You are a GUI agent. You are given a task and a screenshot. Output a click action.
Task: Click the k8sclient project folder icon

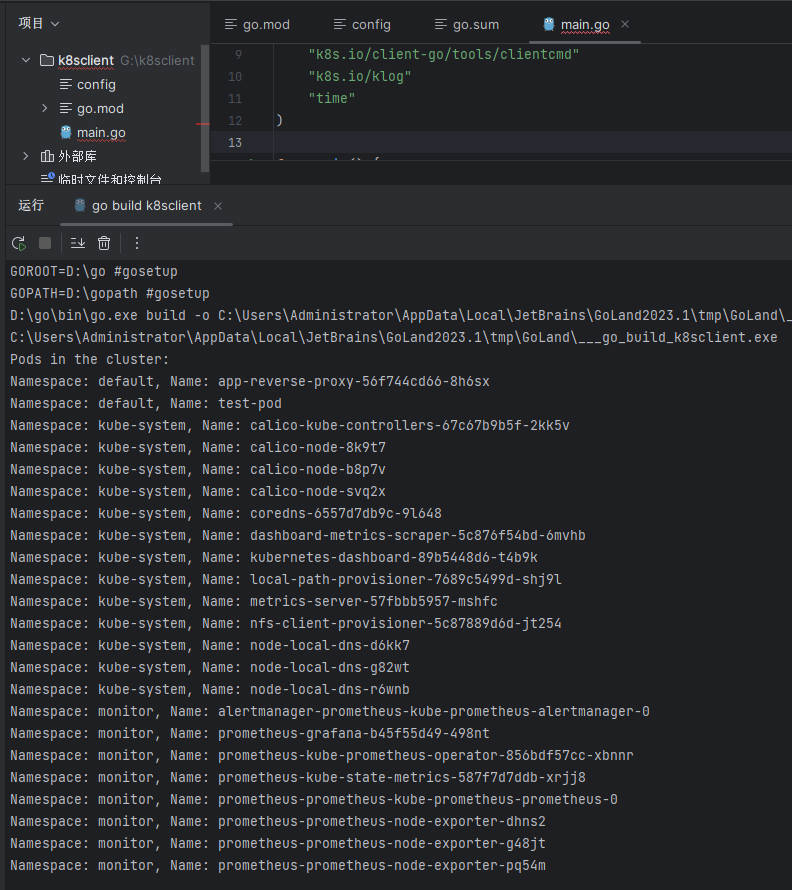coord(47,60)
